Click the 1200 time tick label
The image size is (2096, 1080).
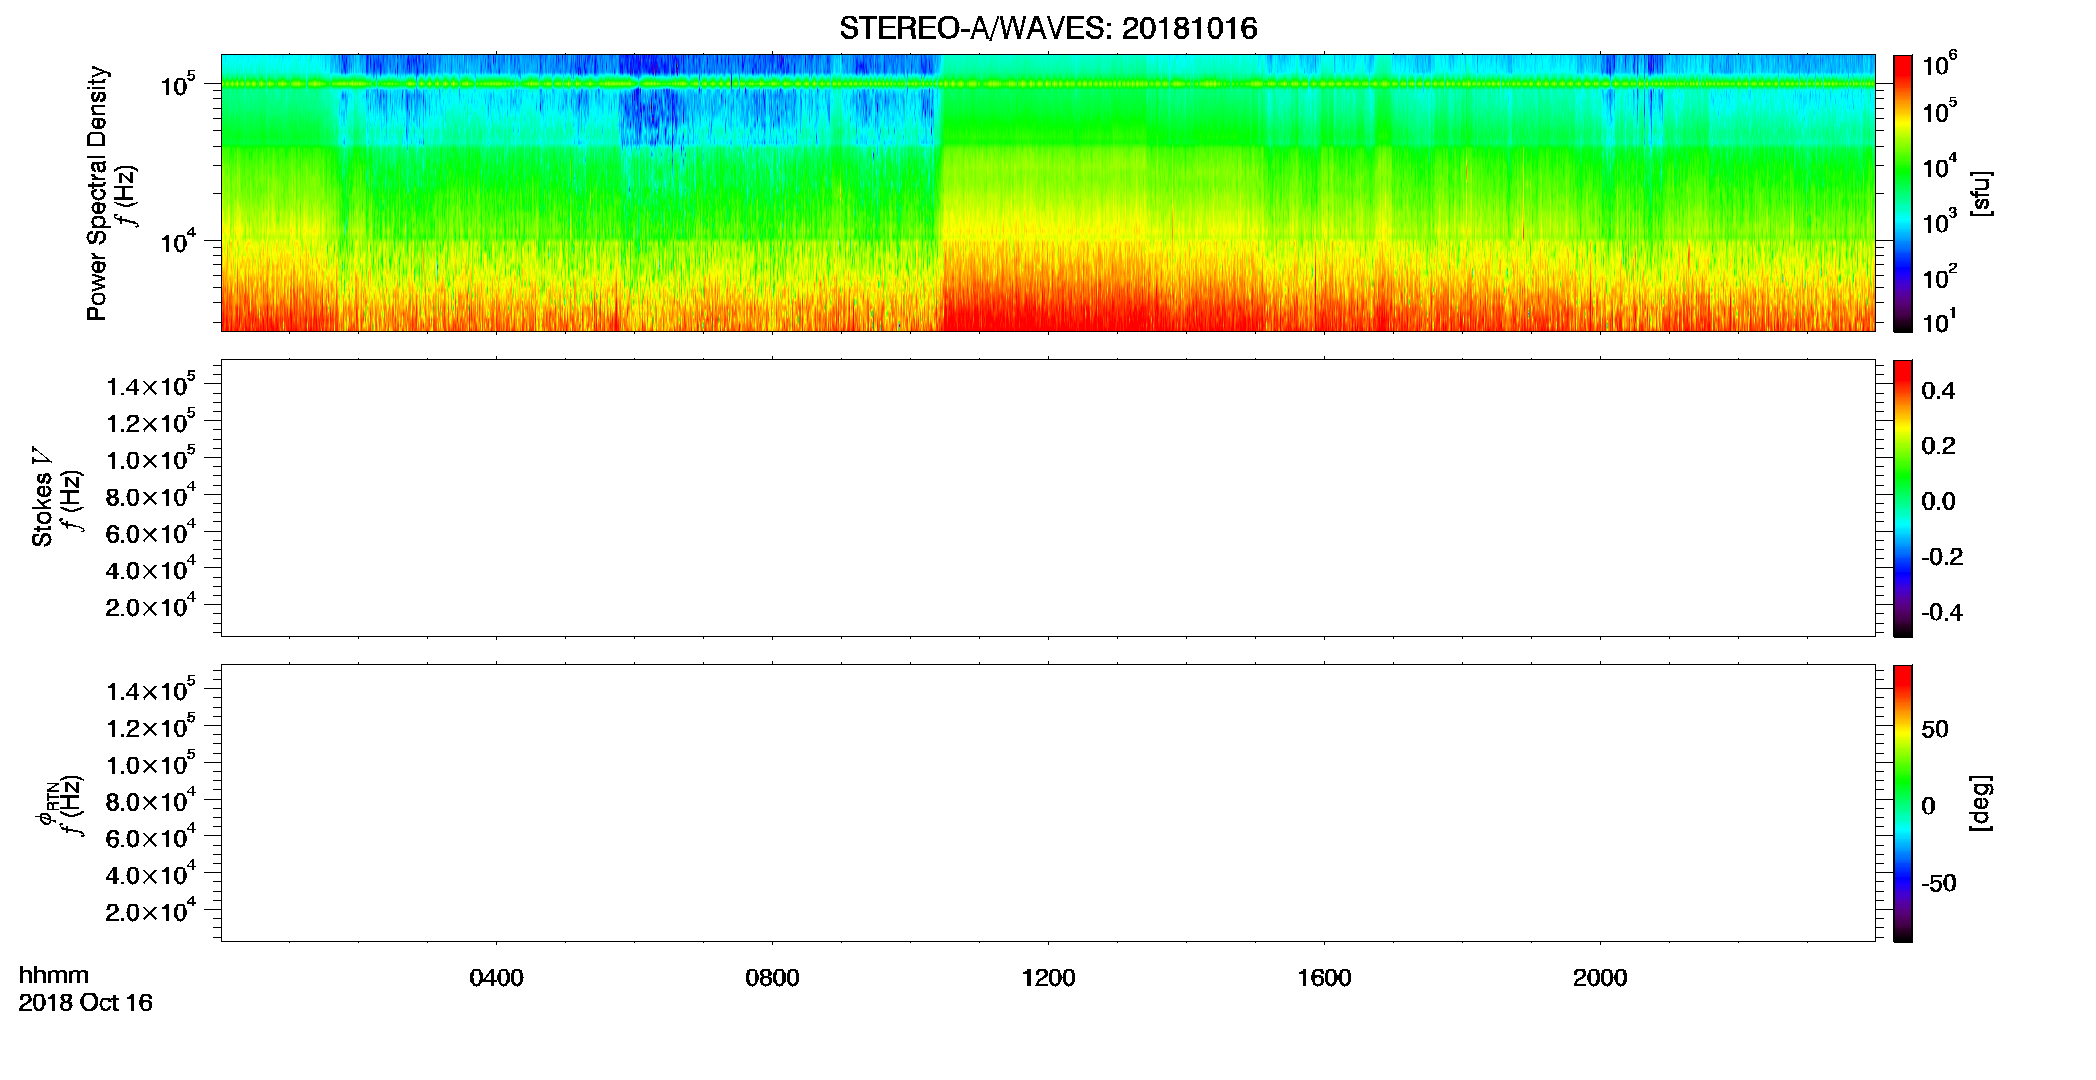point(1048,978)
